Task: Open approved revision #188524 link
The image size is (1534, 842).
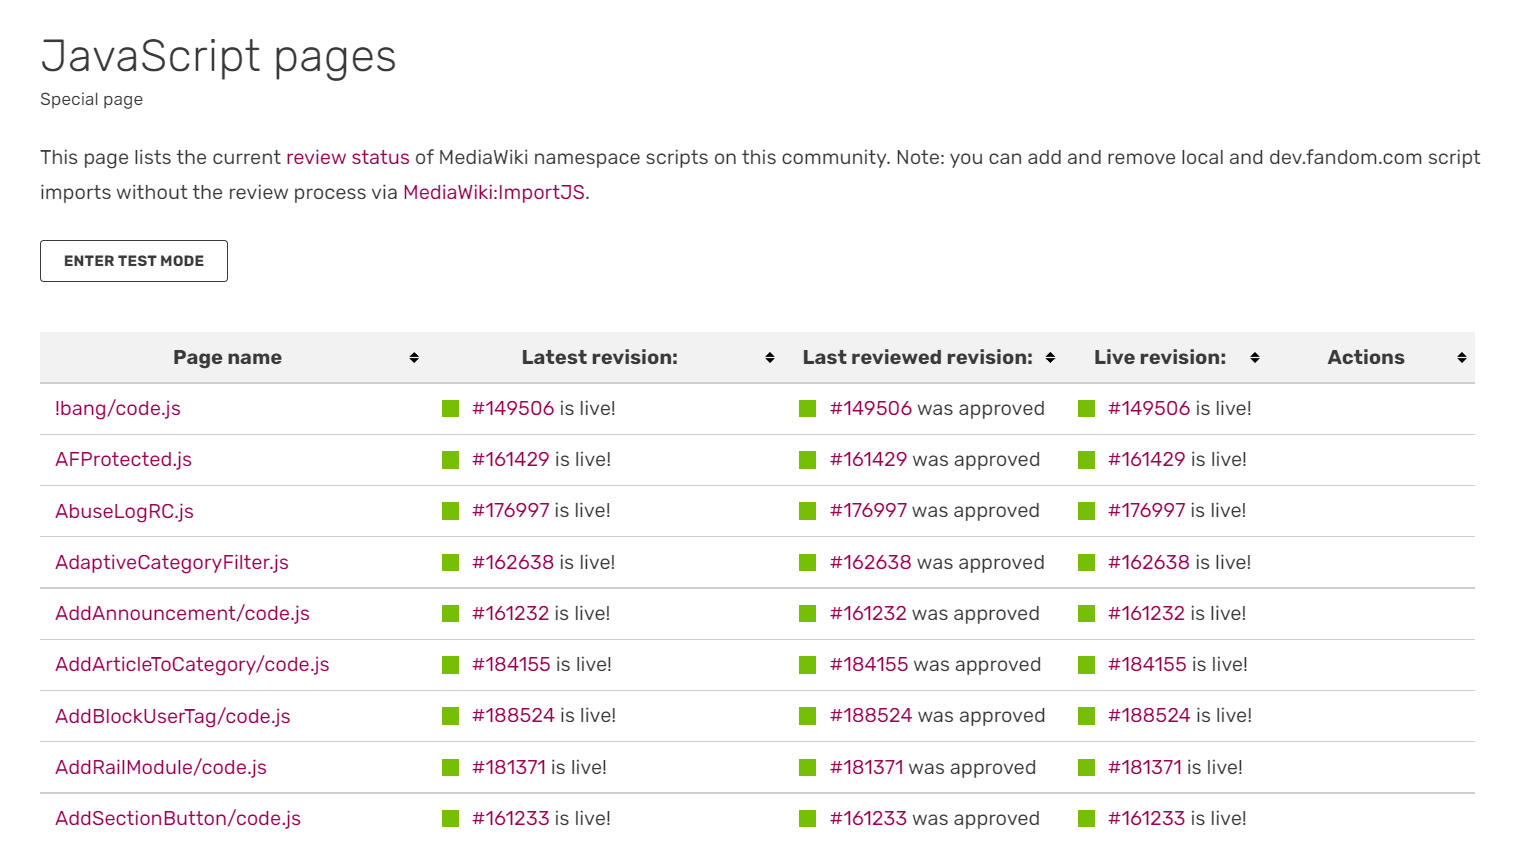Action: pos(871,715)
